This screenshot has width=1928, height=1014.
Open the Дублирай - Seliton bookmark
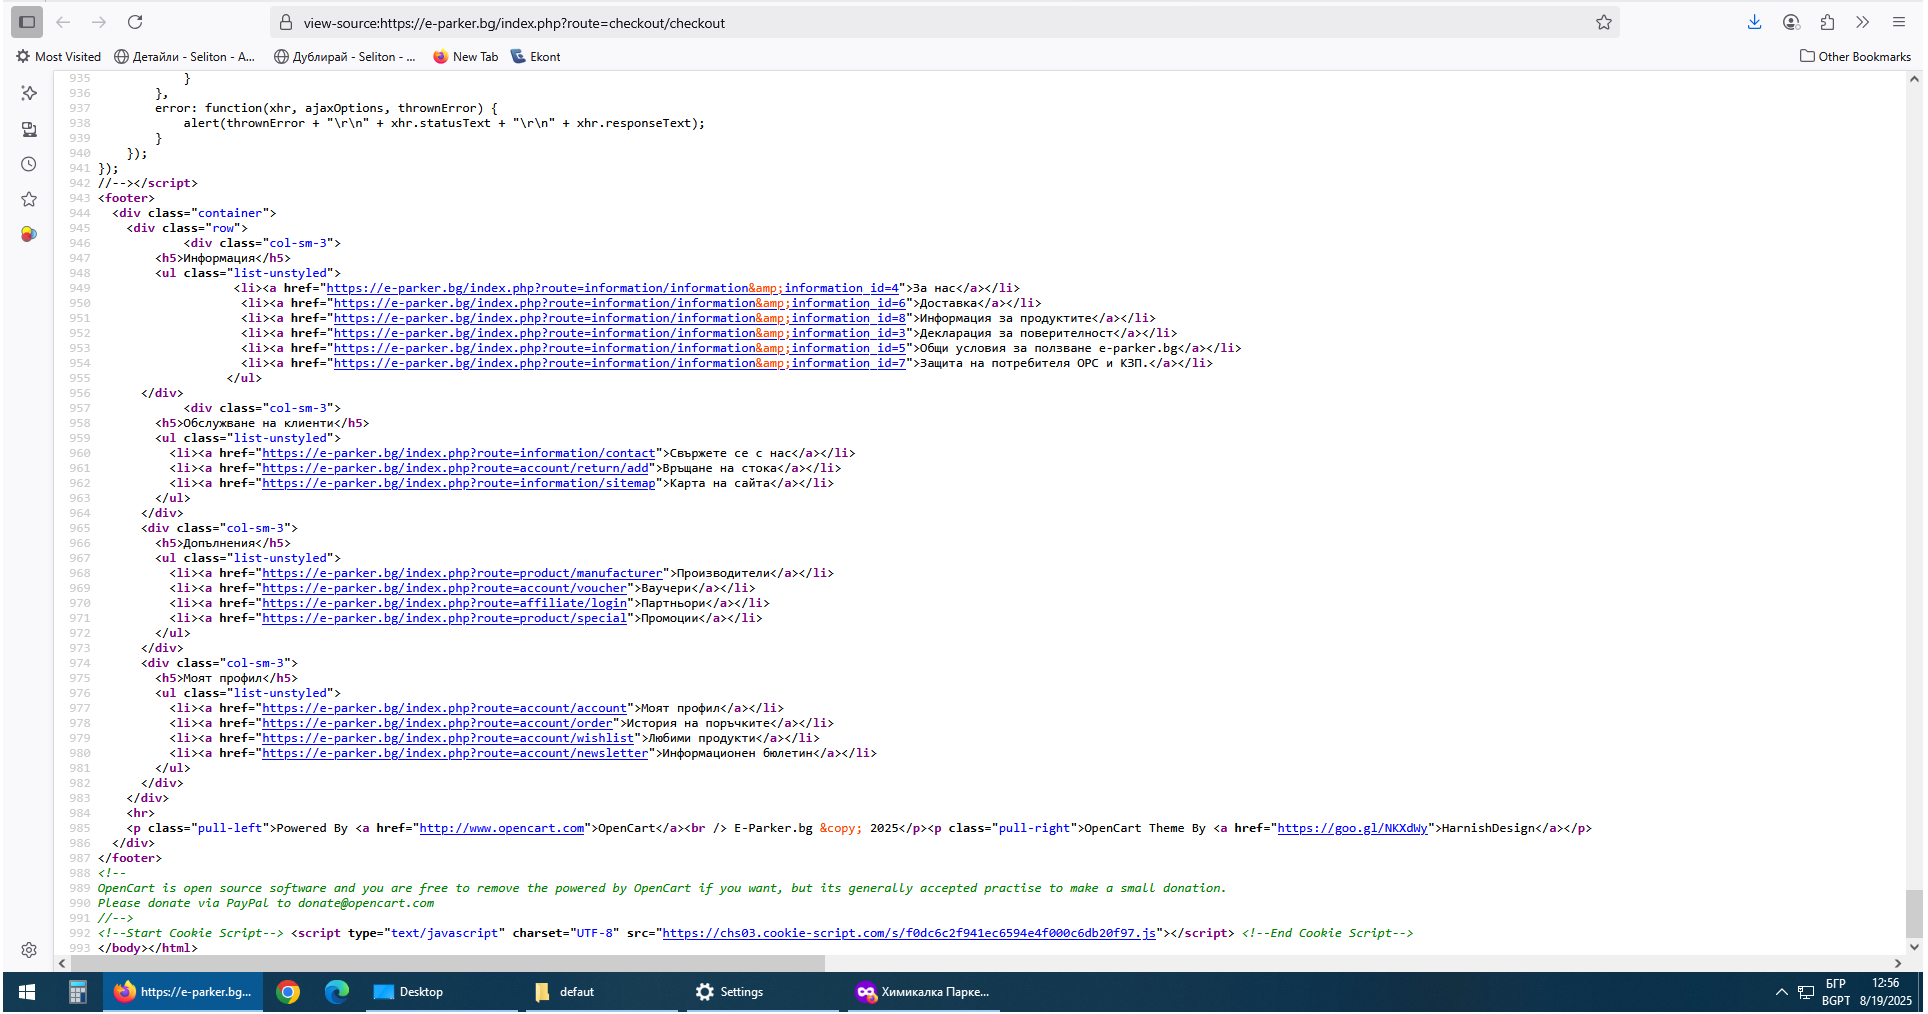(344, 57)
